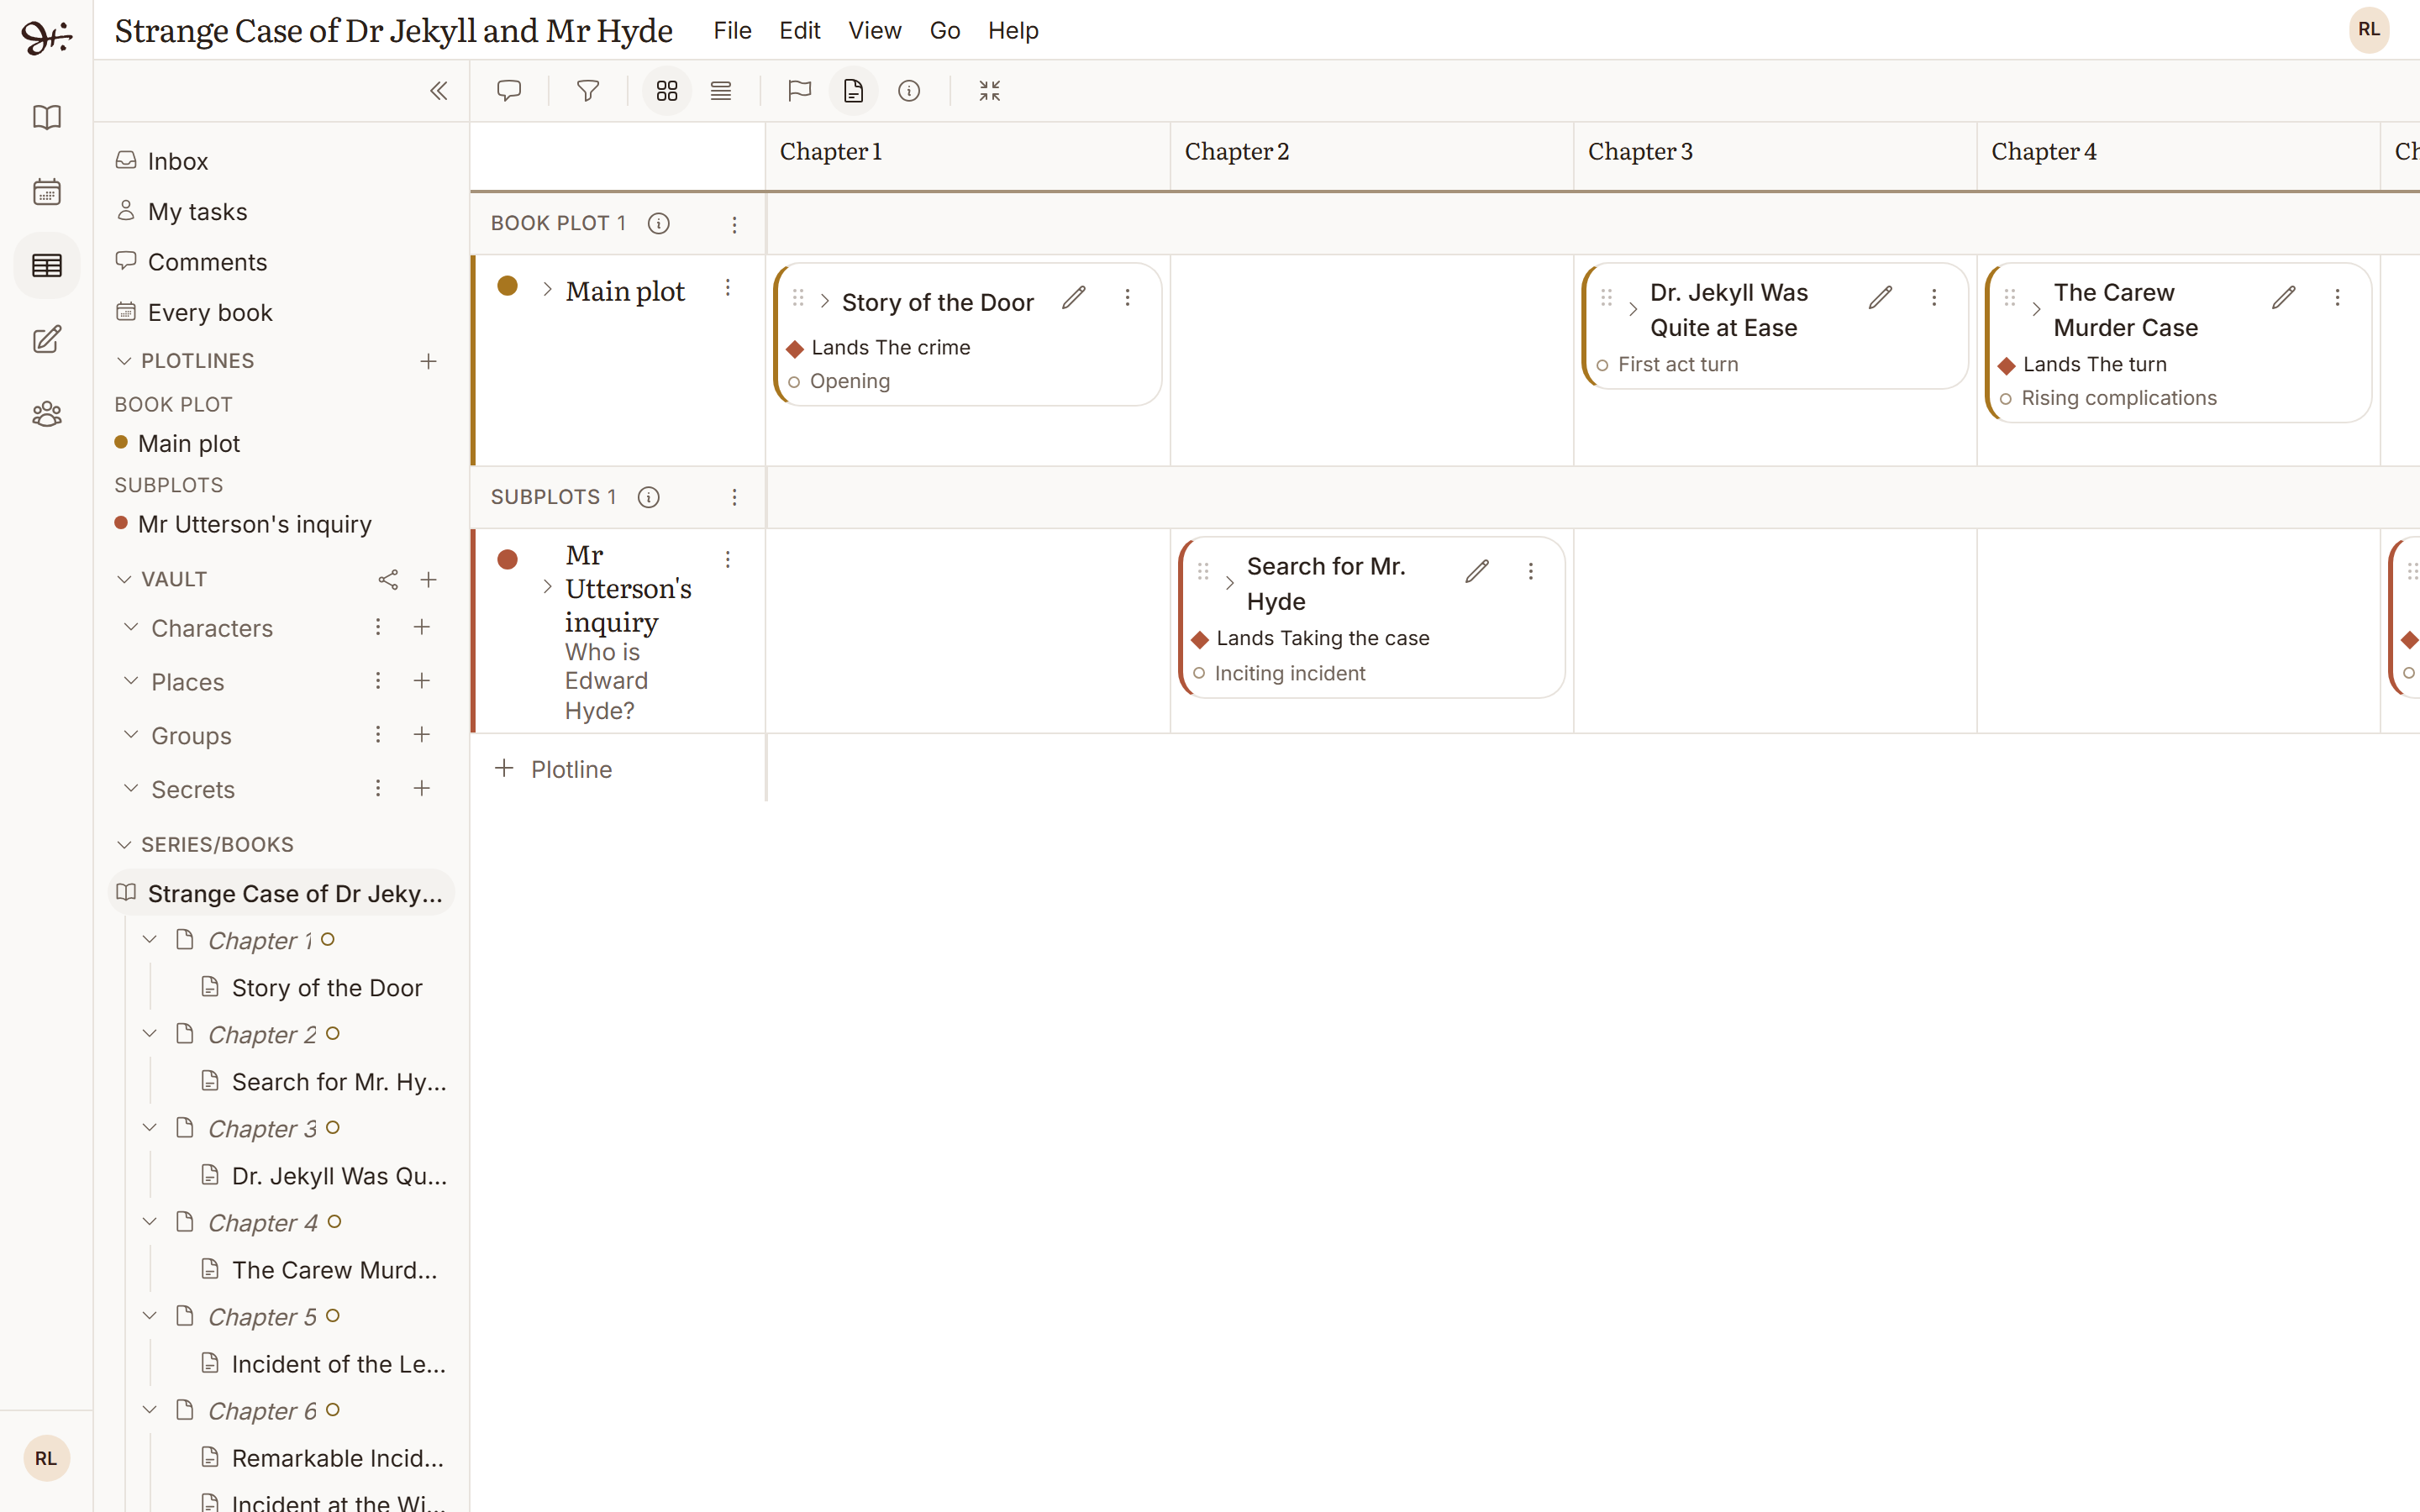The width and height of the screenshot is (2420, 1512).
Task: Collapse the sidebar with the double chevron icon
Action: [438, 91]
